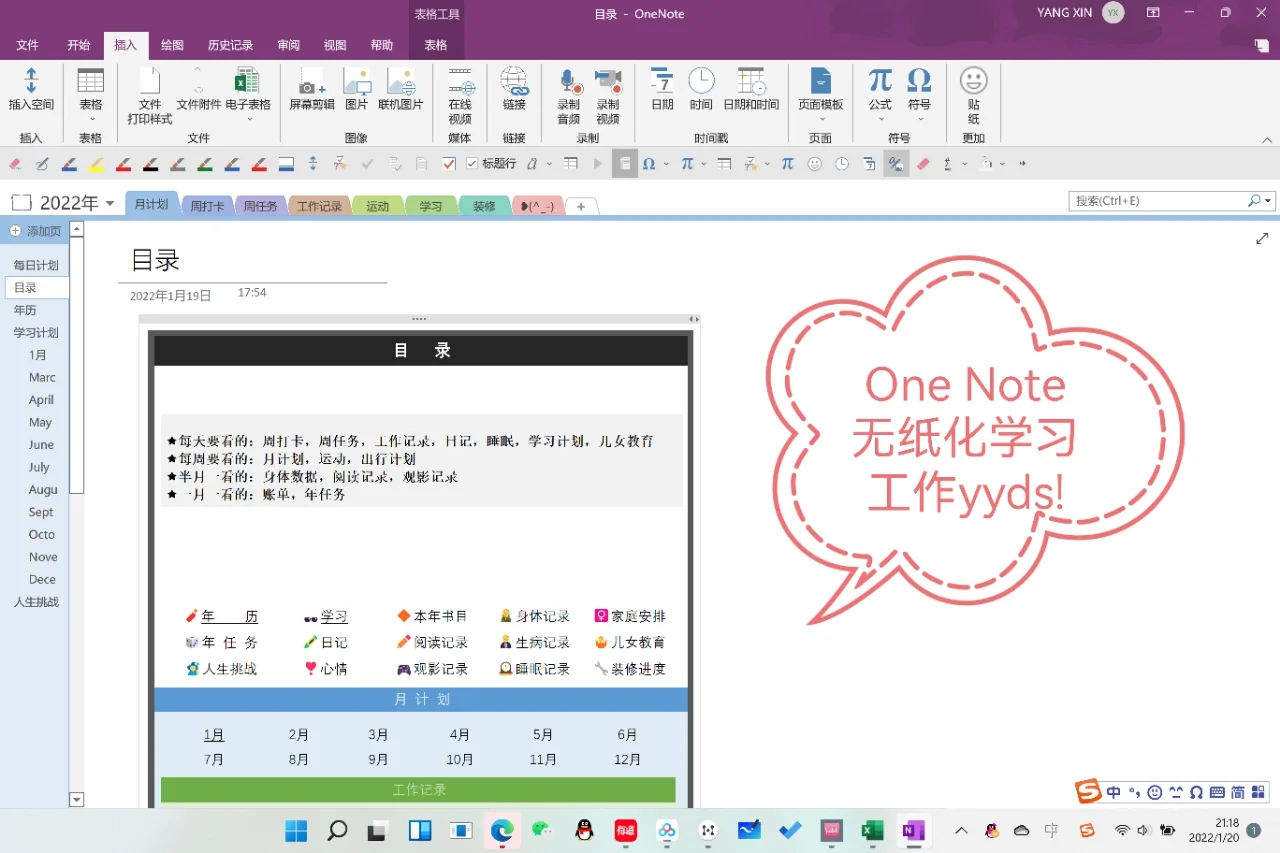The image size is (1280, 853).
Task: Pick the green pen
Action: (x=205, y=164)
